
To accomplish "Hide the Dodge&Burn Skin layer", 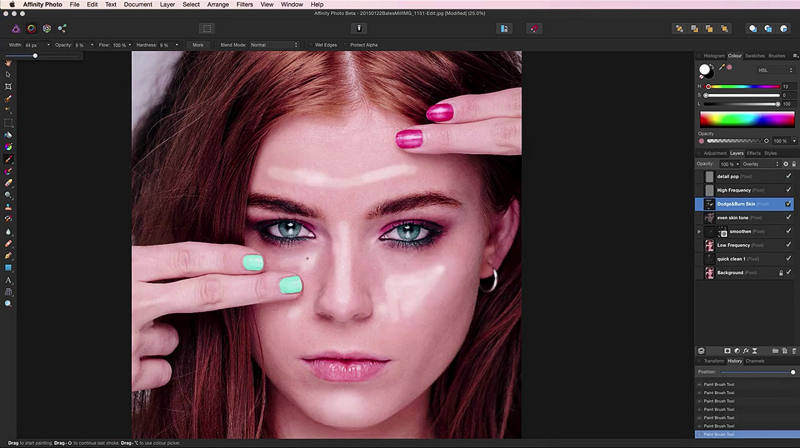I will 788,204.
